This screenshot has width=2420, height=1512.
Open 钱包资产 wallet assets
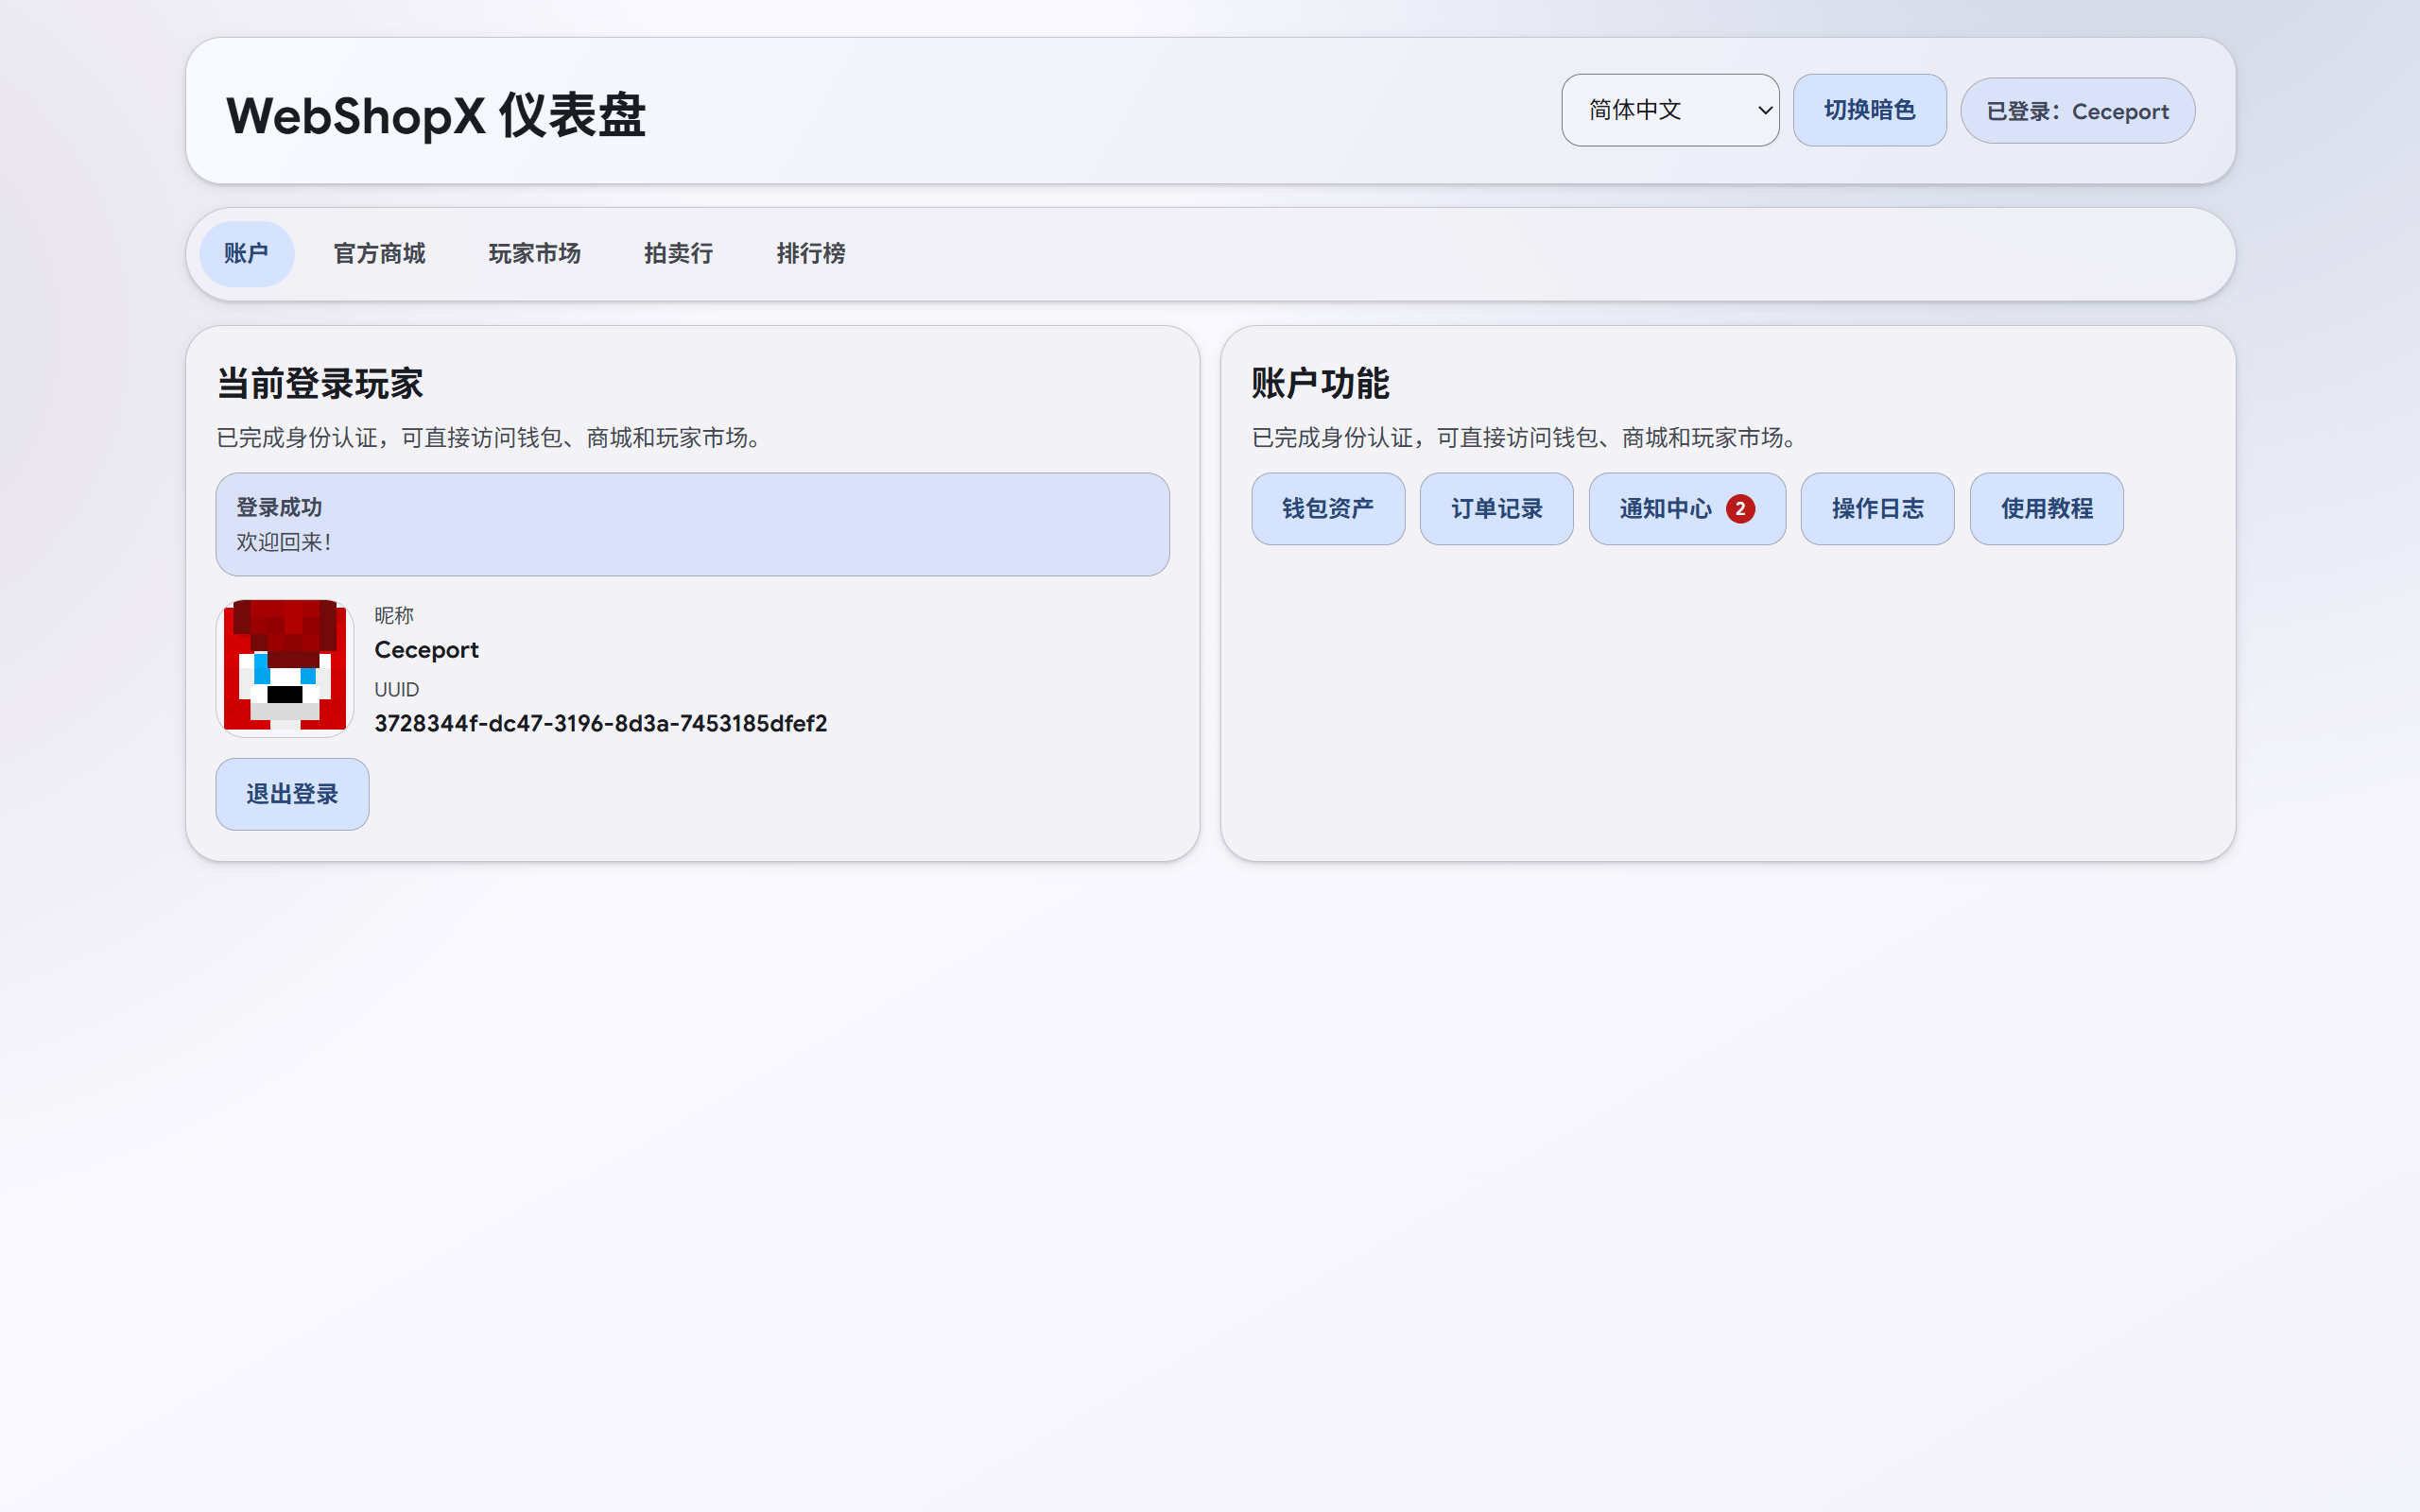[x=1328, y=509]
